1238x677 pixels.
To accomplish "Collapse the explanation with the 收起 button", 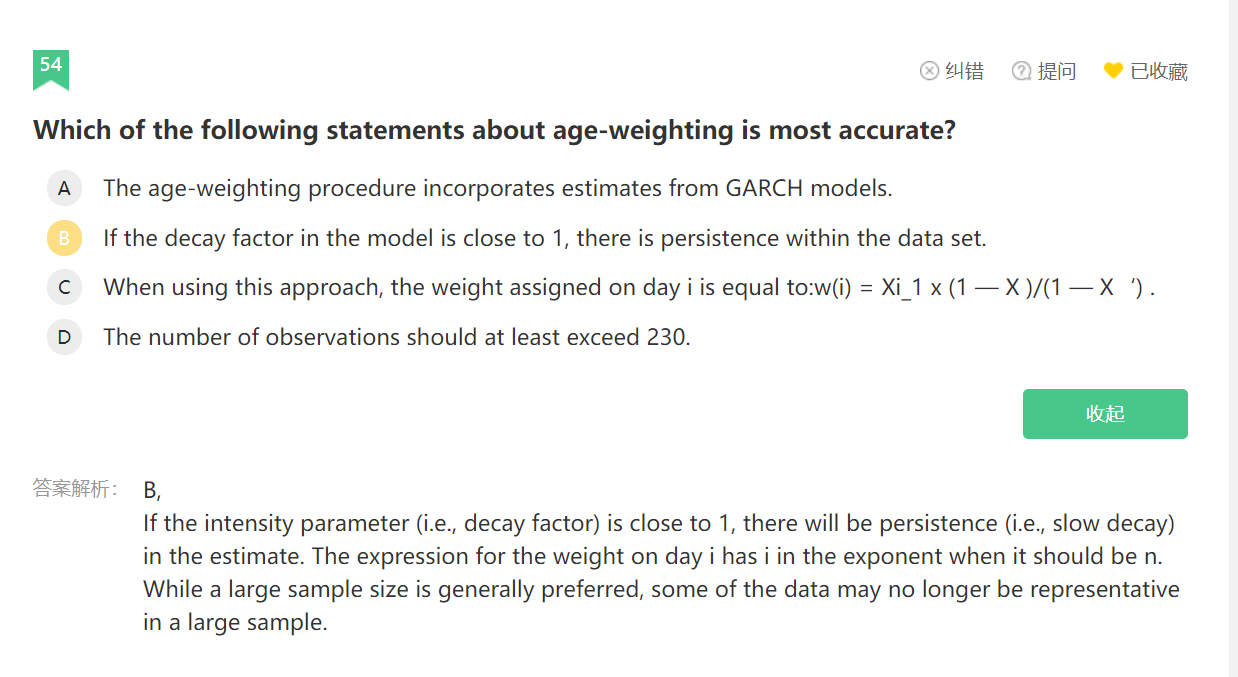I will pyautogui.click(x=1105, y=414).
